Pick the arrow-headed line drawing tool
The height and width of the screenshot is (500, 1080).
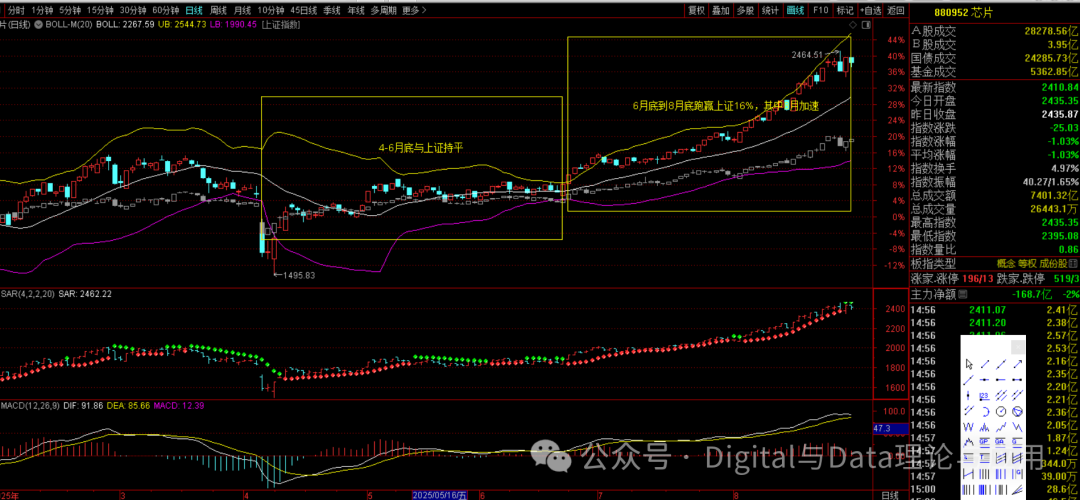click(1017, 364)
